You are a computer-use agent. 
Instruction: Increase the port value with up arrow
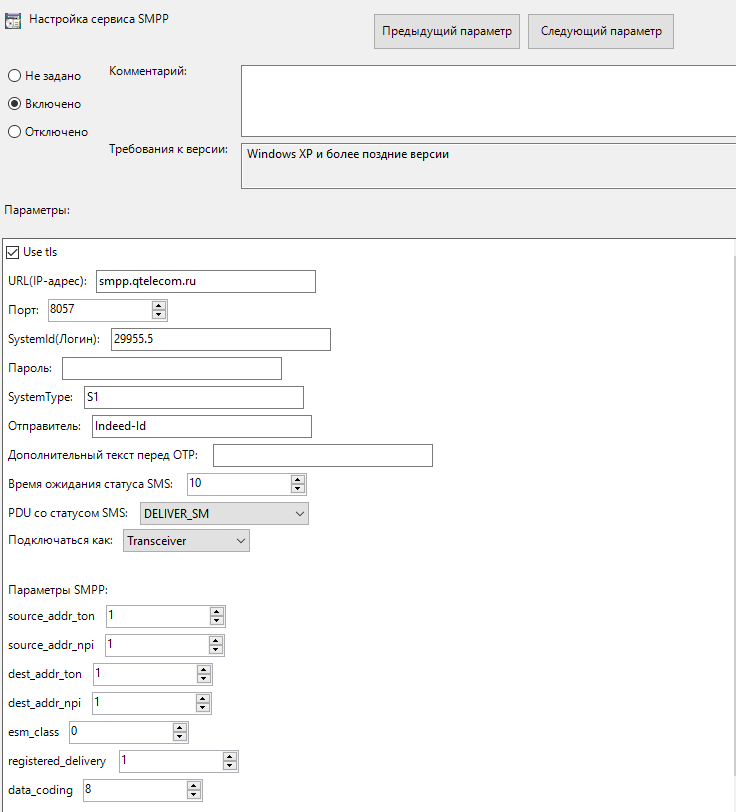[x=159, y=305]
